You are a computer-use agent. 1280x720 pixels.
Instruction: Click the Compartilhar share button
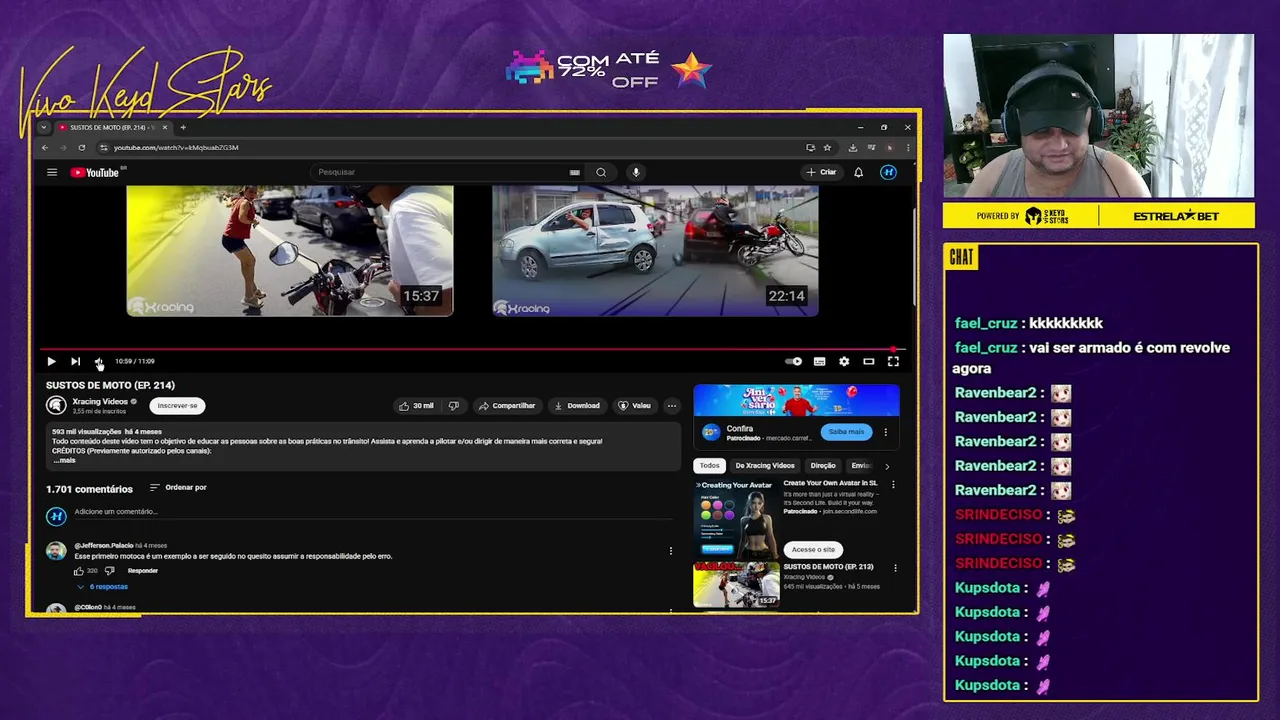(507, 405)
